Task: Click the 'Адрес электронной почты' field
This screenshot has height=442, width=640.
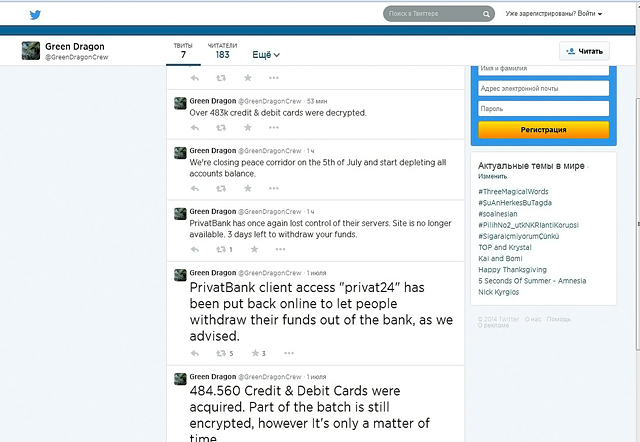Action: pos(544,89)
